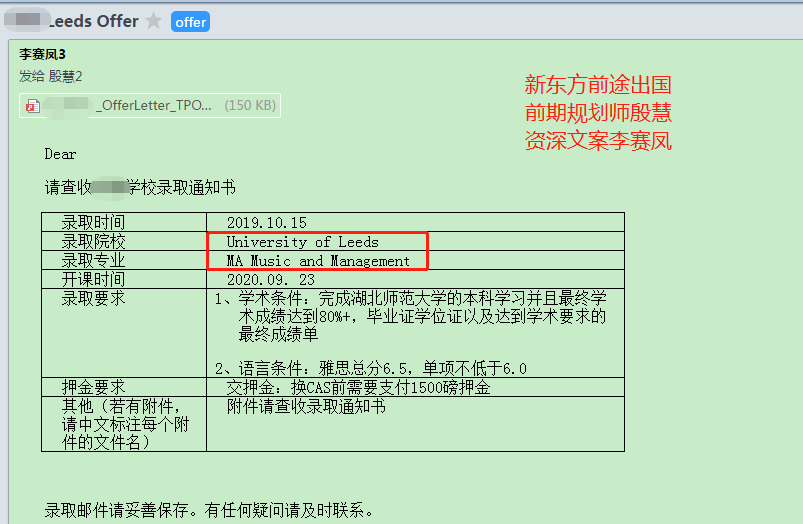Click the 学术条件 academic requirement text

(410, 316)
